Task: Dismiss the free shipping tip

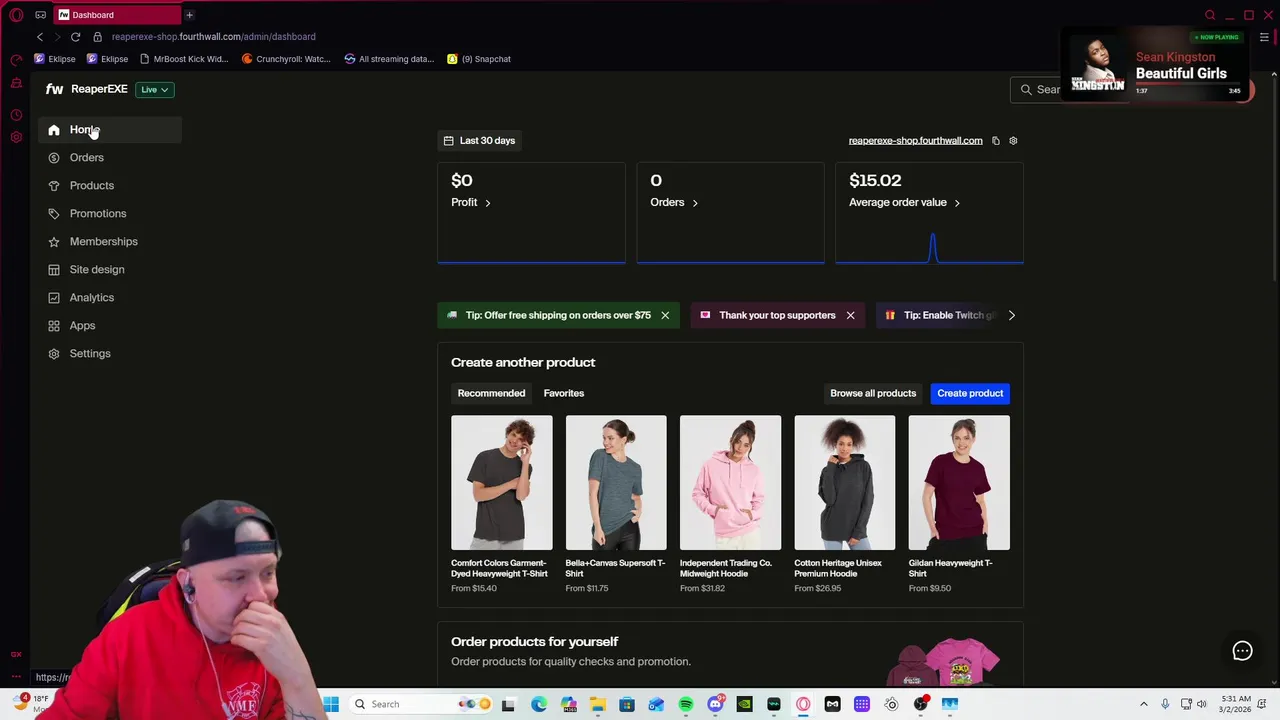Action: point(665,315)
